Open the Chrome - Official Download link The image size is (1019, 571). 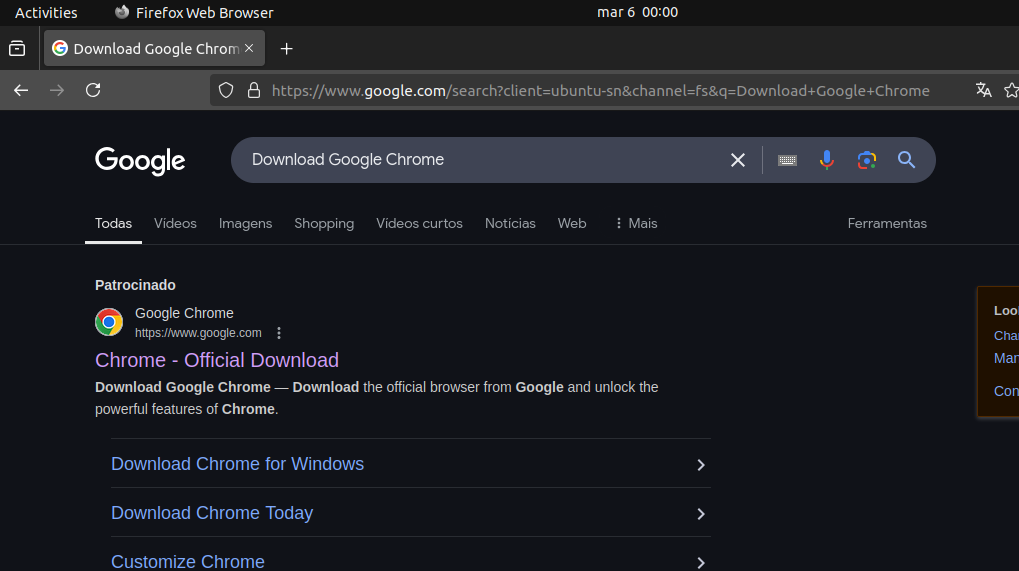tap(217, 360)
